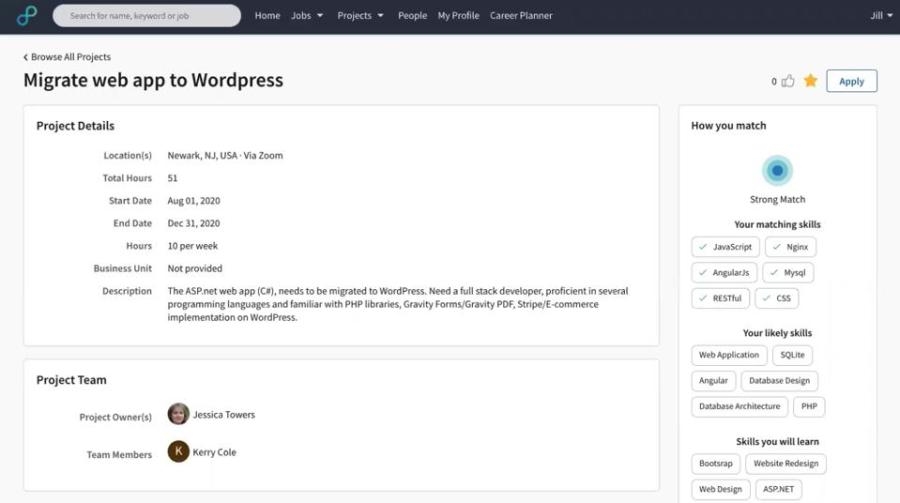The image size is (900, 503).
Task: Click the Website Redesign skill tag
Action: coord(786,463)
